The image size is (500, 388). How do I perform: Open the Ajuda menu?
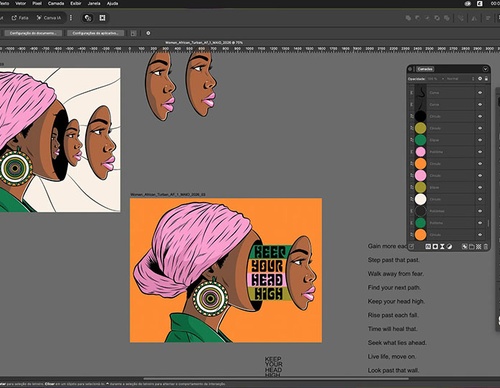[112, 3]
